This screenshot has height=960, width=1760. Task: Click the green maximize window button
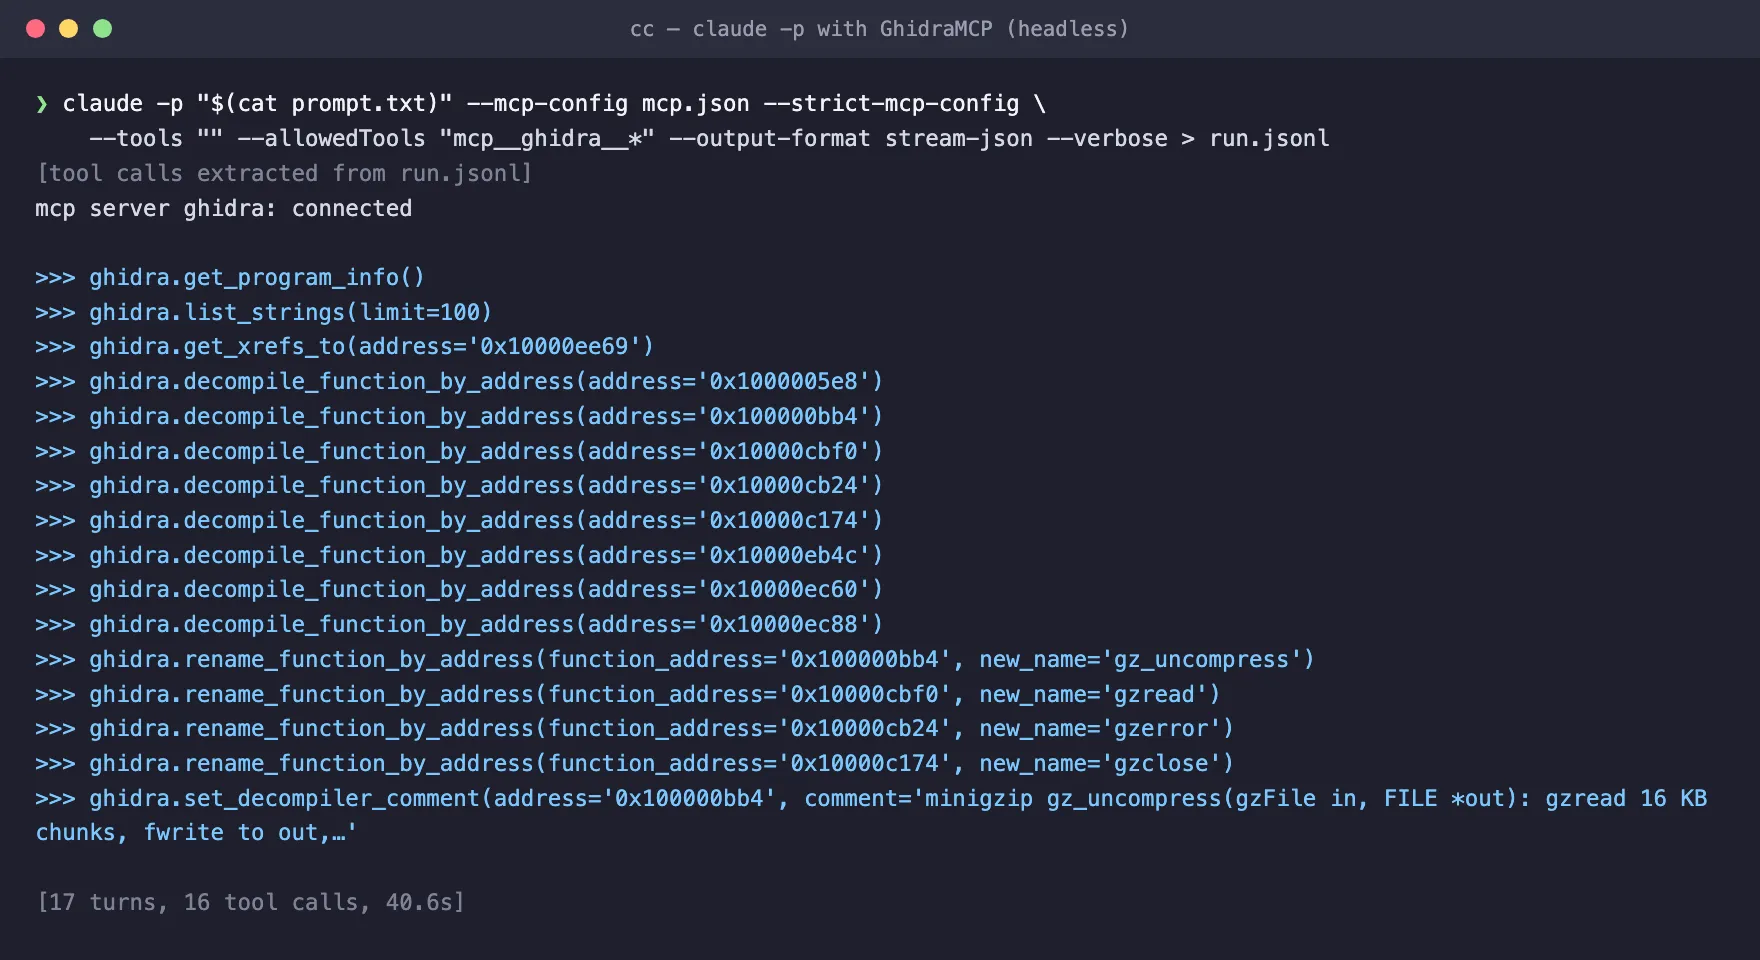coord(102,28)
